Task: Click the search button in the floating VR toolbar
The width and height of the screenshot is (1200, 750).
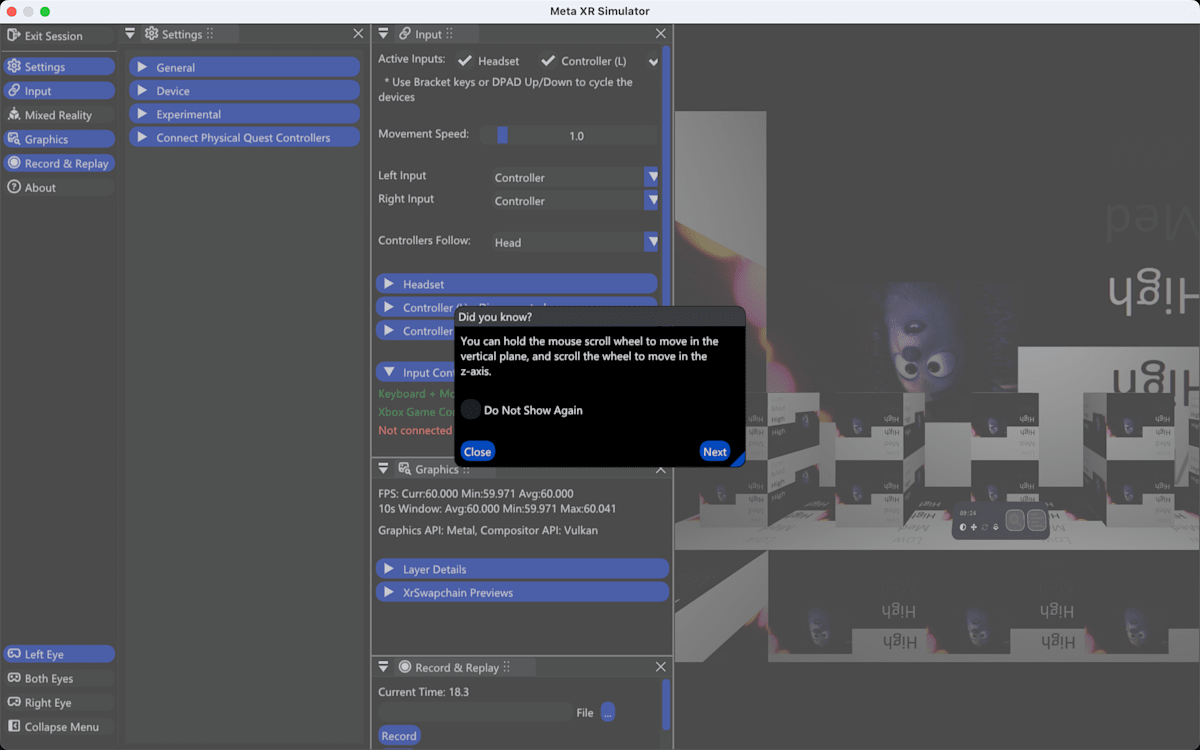Action: (x=1015, y=520)
